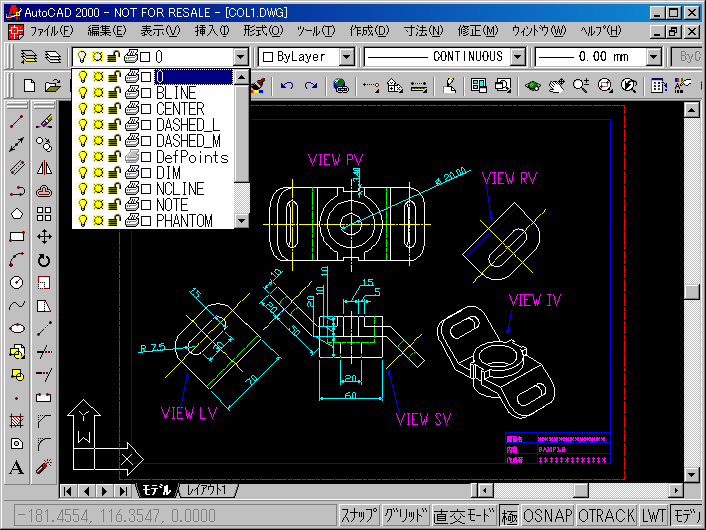Select the Explode tool
This screenshot has height=530, width=706.
[44, 467]
